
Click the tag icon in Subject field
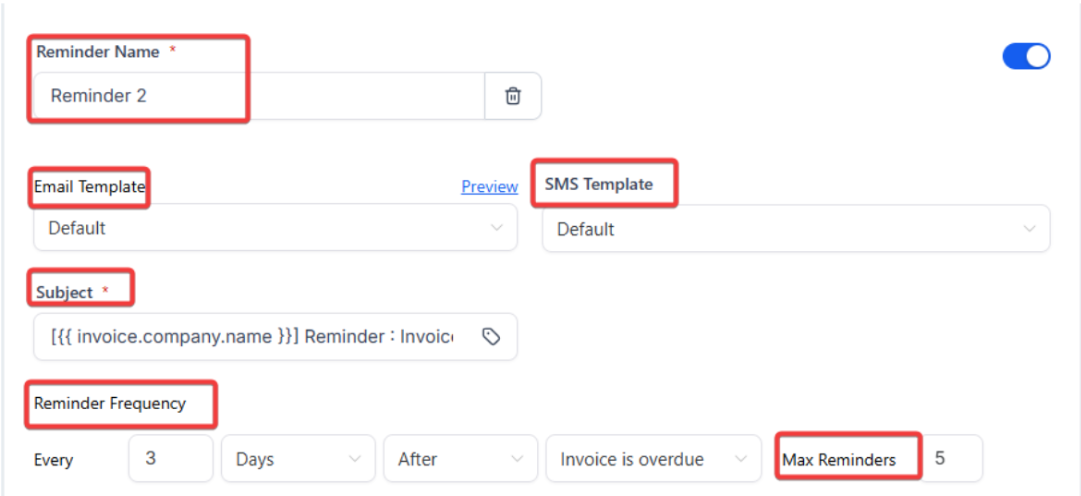pyautogui.click(x=491, y=337)
